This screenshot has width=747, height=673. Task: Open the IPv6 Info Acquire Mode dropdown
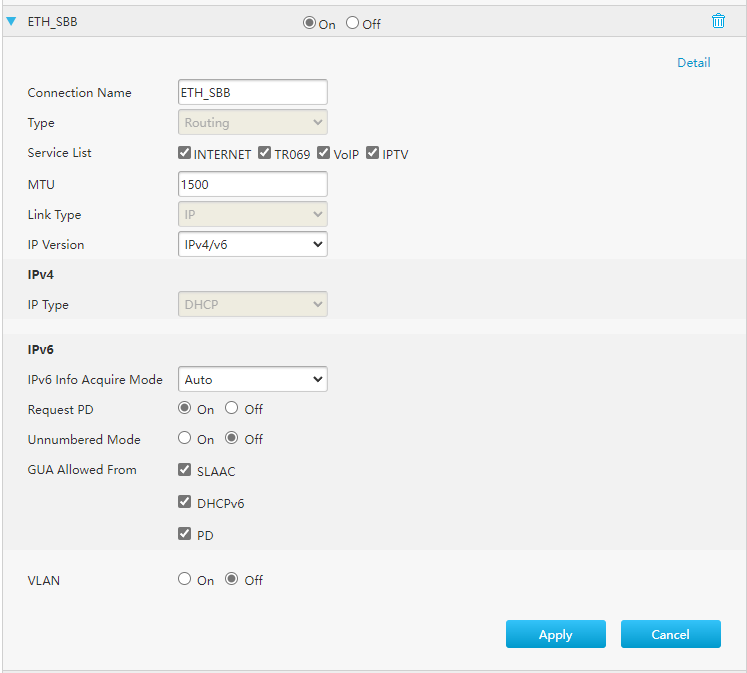pyautogui.click(x=252, y=379)
